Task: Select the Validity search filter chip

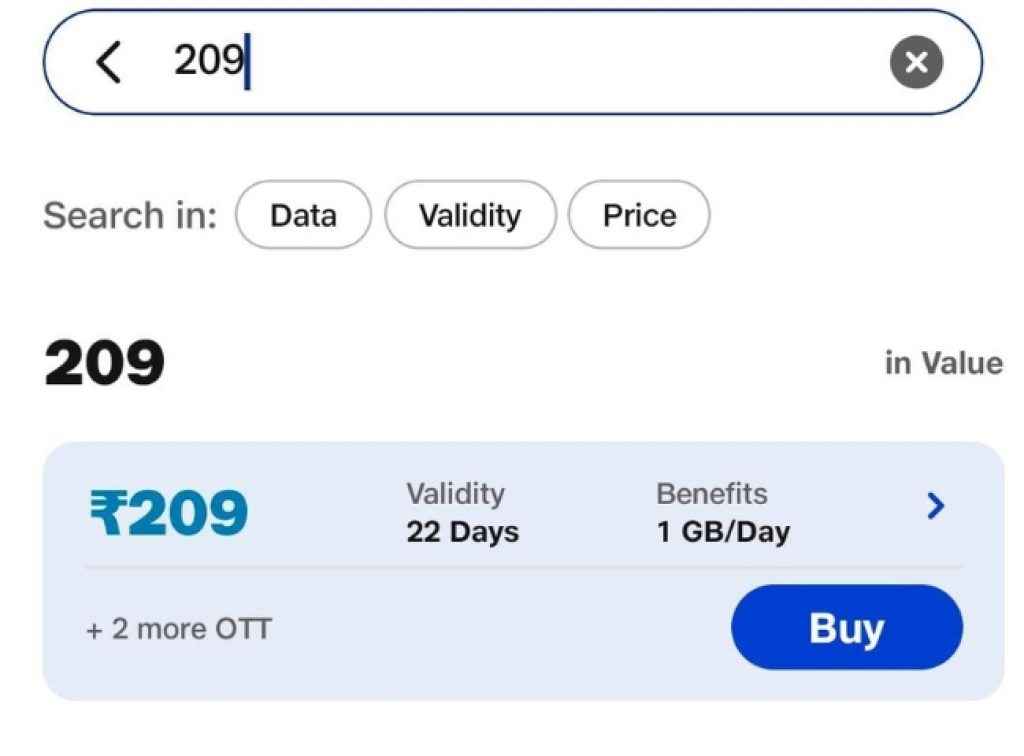Action: point(470,215)
